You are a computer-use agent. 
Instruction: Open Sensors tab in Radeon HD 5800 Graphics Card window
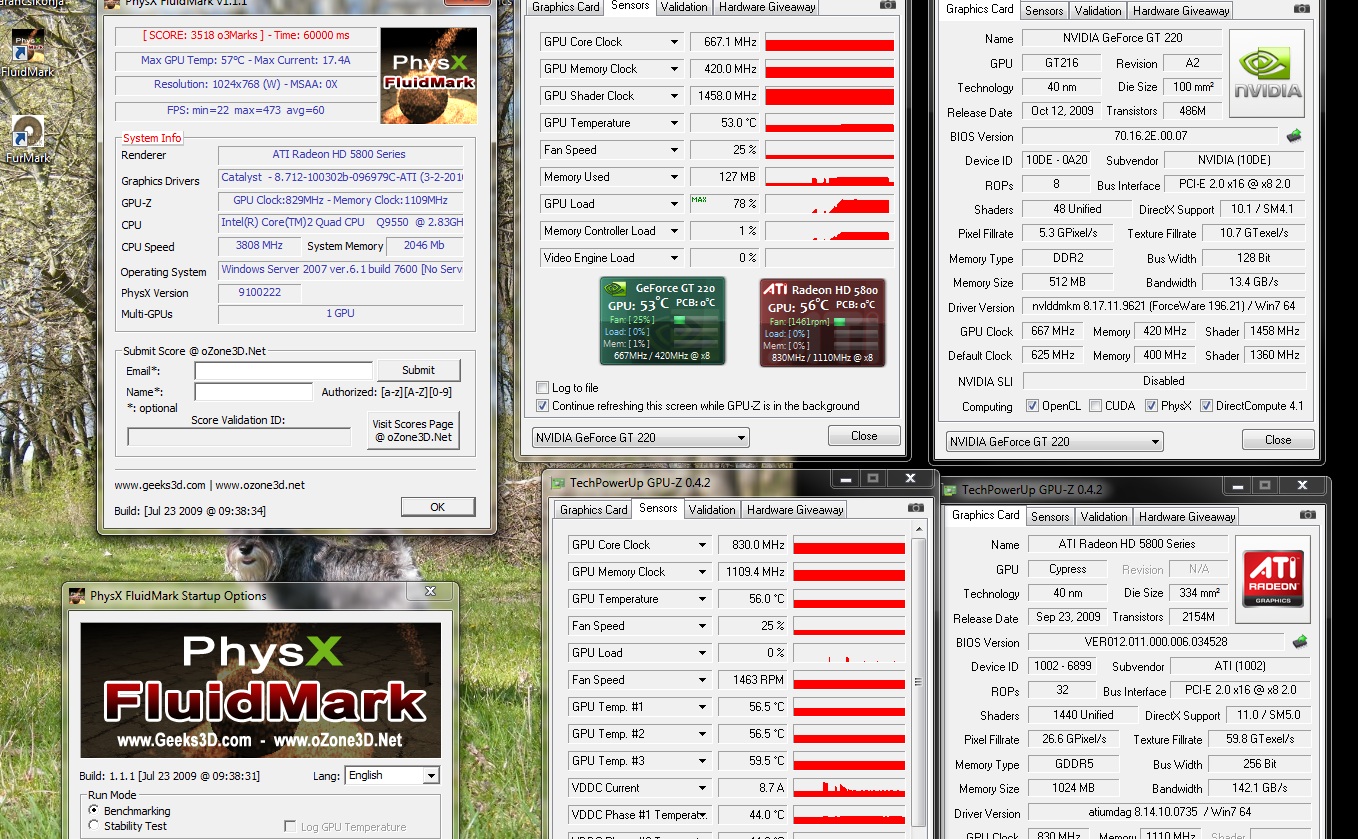pos(1050,517)
